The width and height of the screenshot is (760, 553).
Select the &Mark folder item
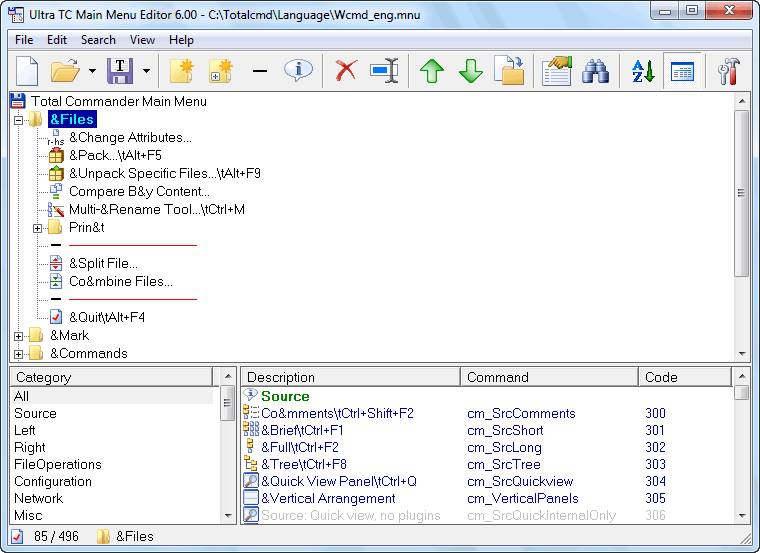(69, 335)
